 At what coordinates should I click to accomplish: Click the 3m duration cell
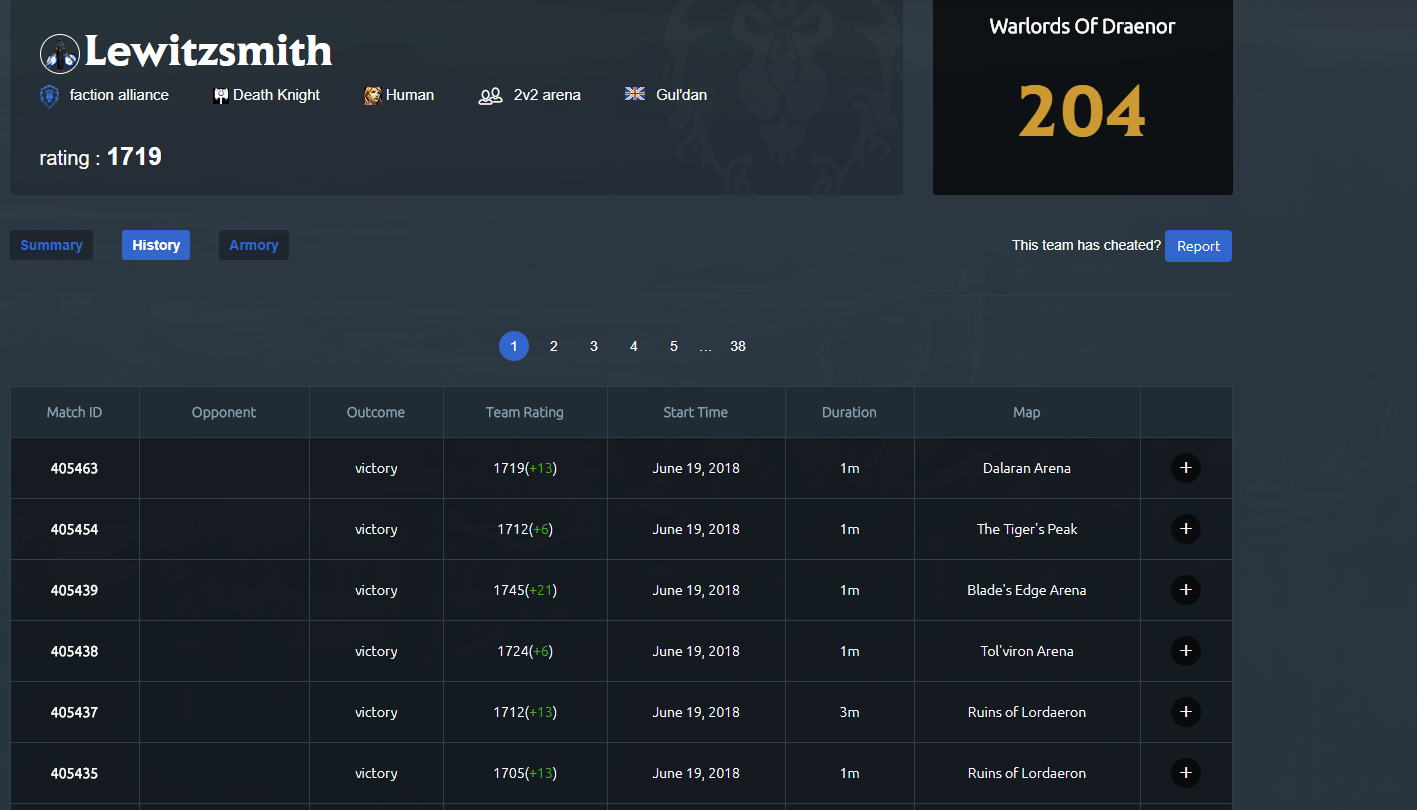pyautogui.click(x=849, y=712)
